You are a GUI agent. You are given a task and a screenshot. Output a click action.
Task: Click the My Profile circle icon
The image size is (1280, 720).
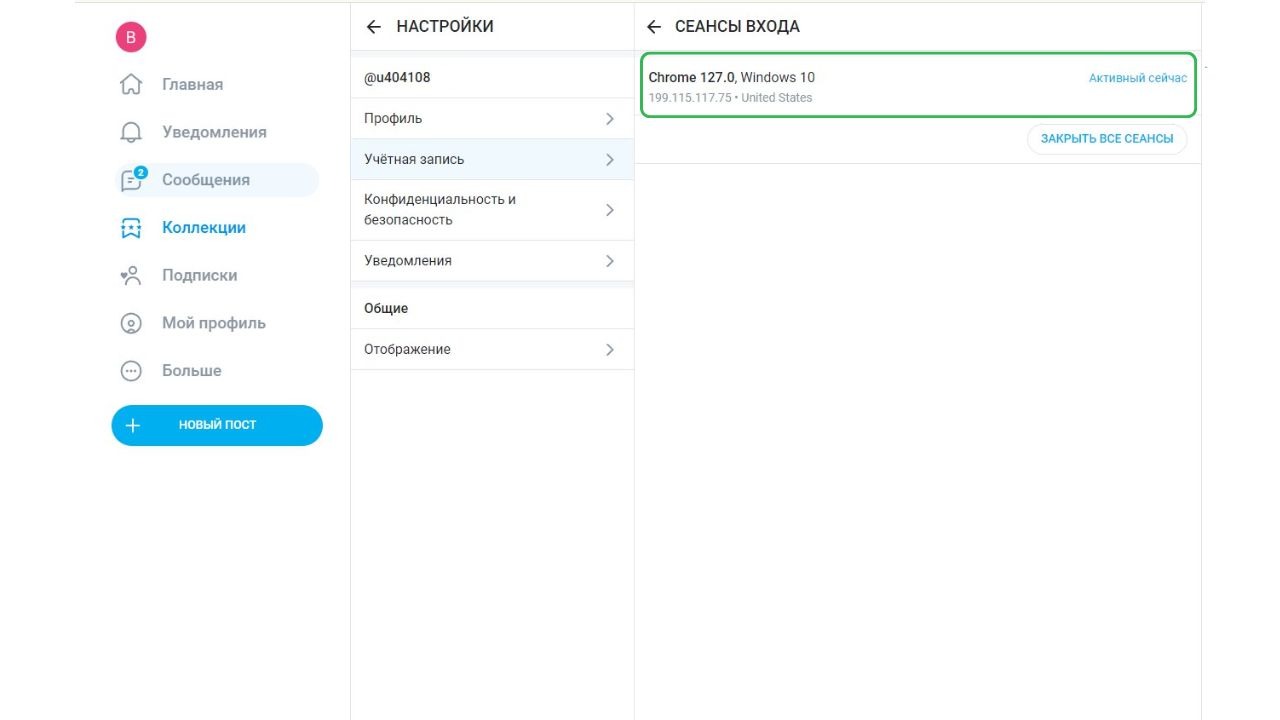click(x=131, y=323)
